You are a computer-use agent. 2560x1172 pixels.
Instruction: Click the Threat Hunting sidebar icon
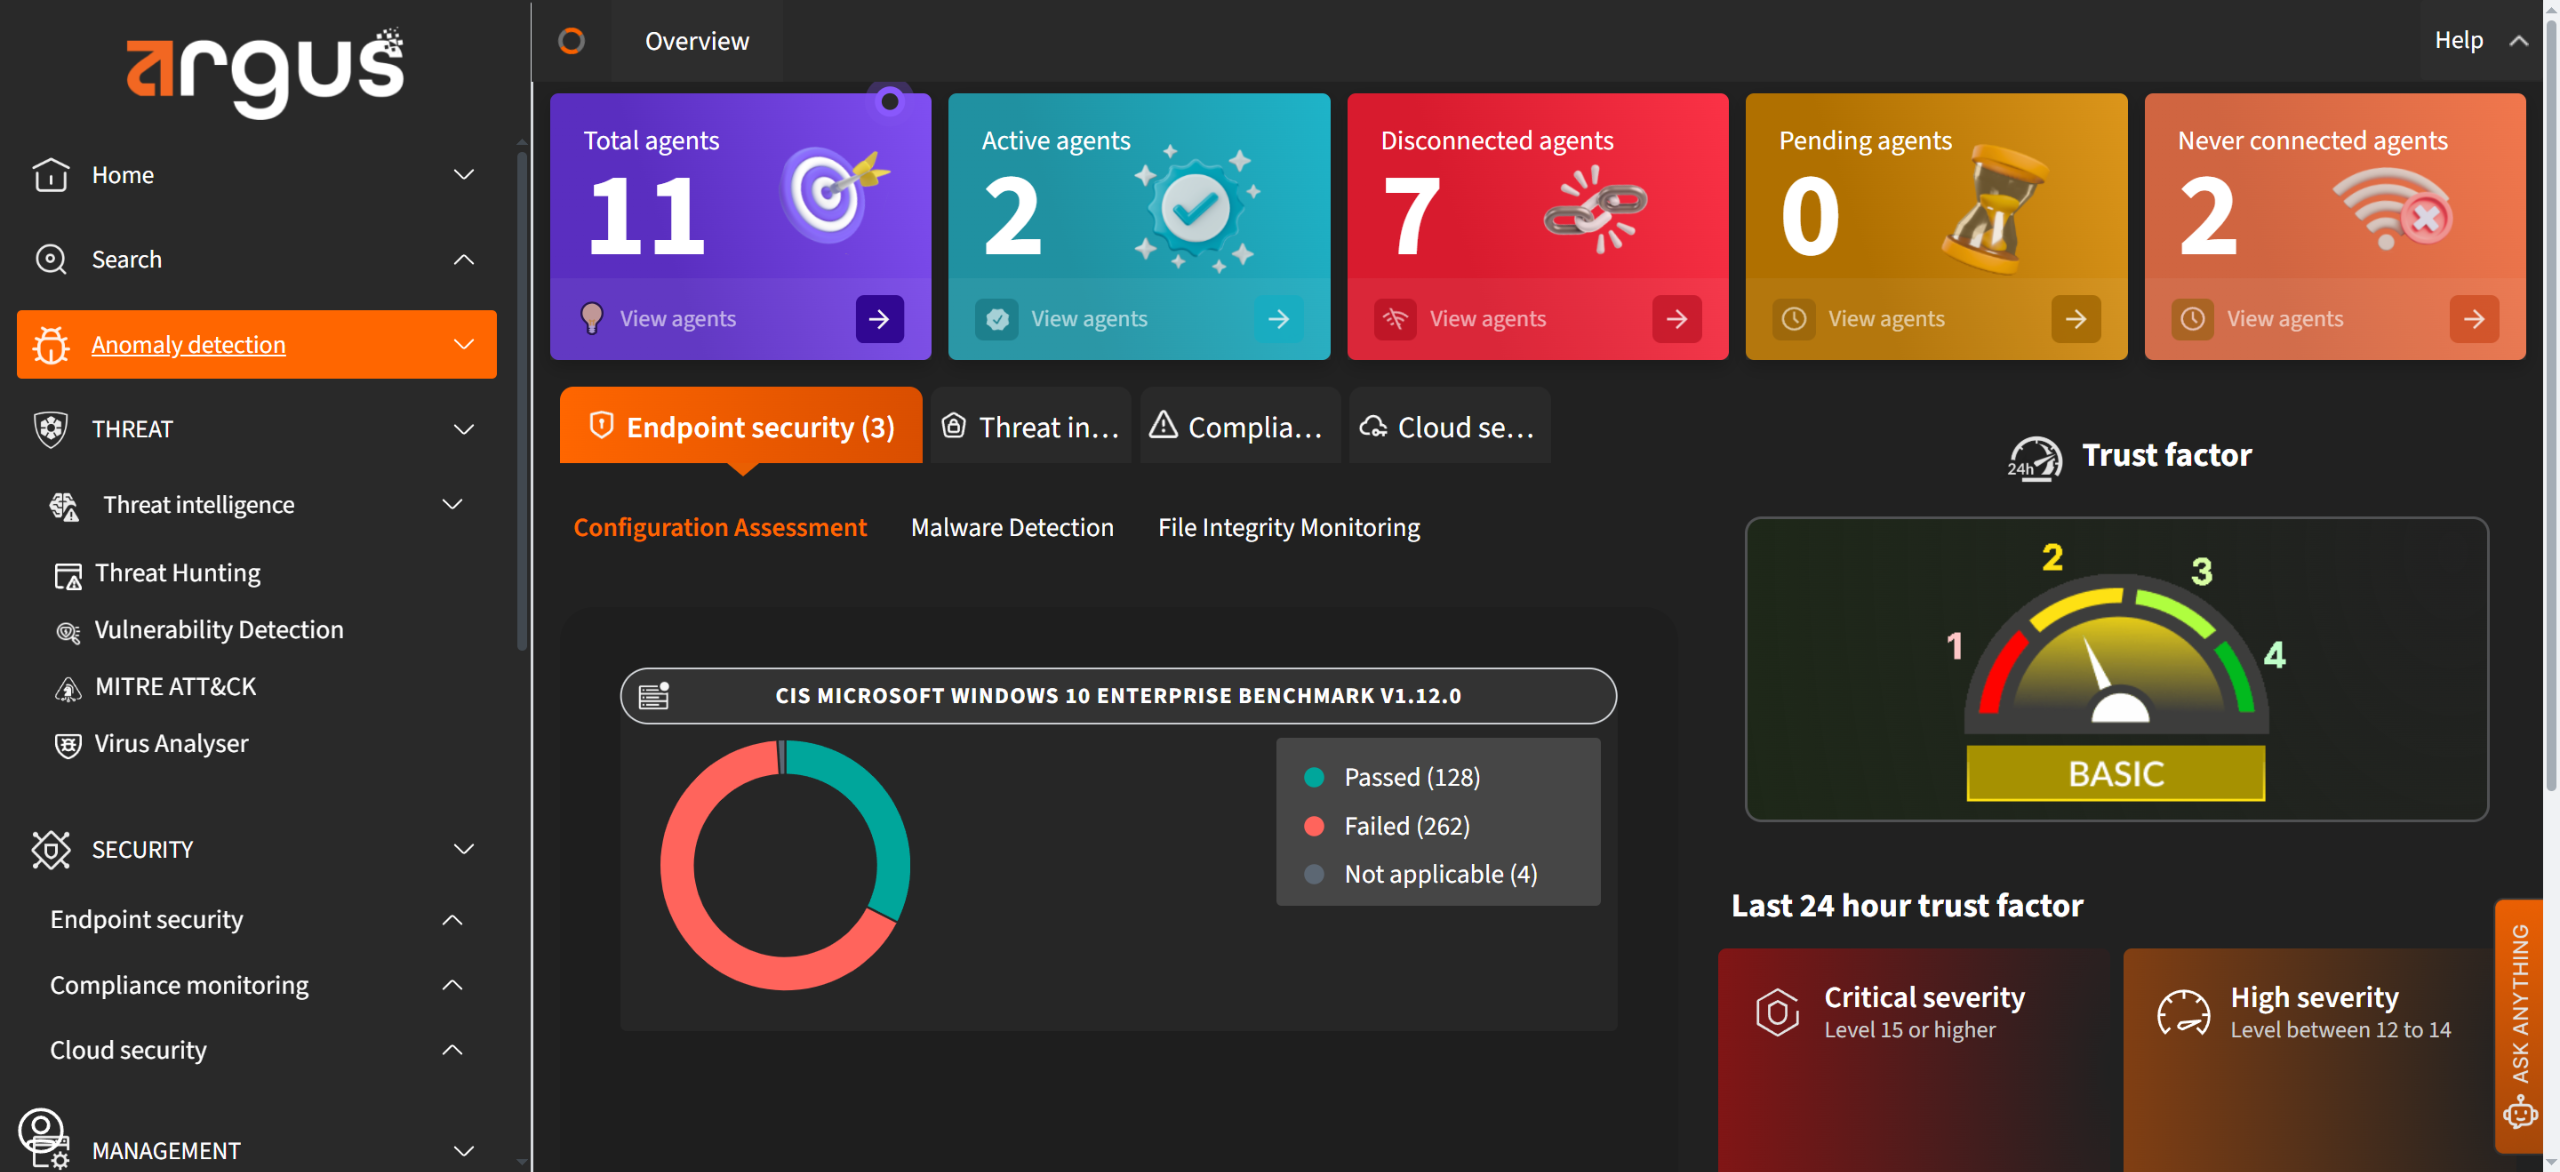(x=67, y=575)
